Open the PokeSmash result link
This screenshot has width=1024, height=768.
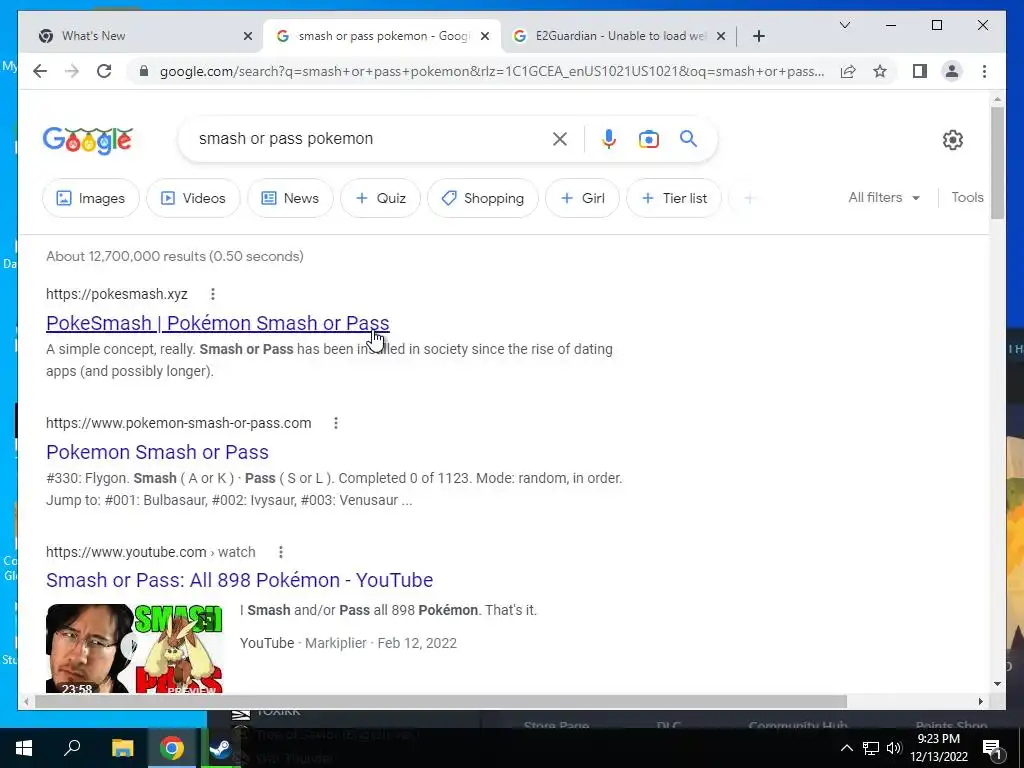[217, 323]
